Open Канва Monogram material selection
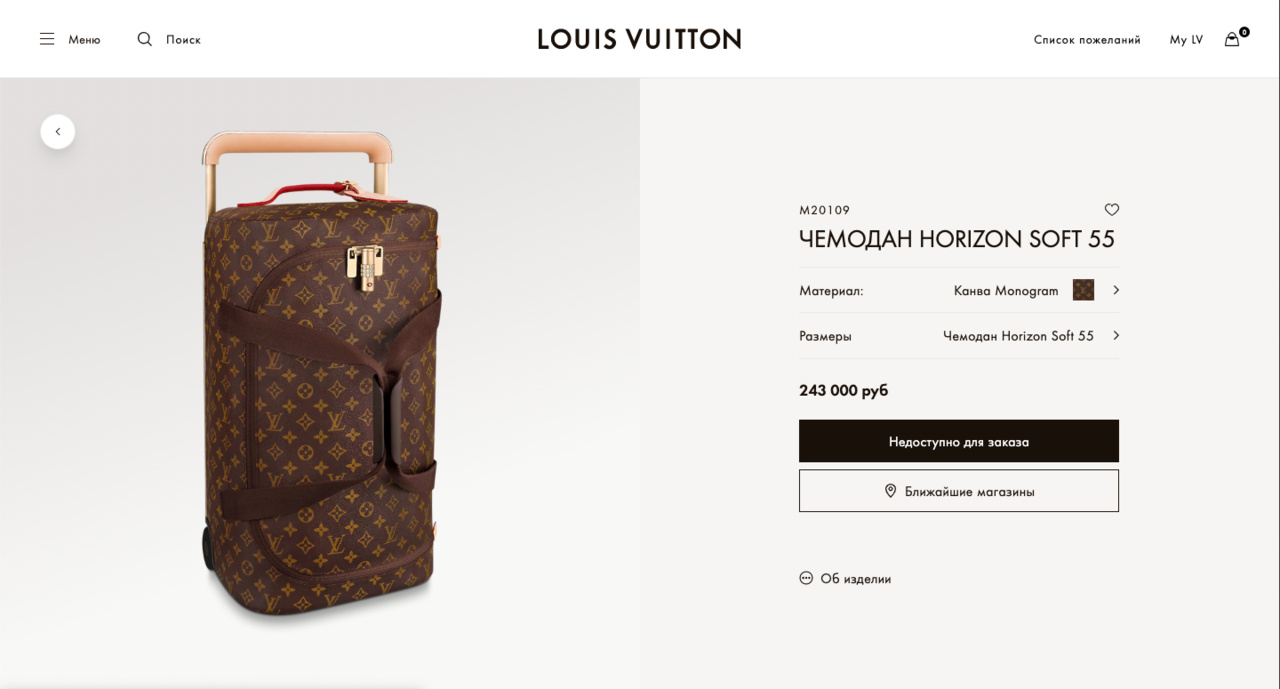This screenshot has height=689, width=1280. tap(1005, 290)
